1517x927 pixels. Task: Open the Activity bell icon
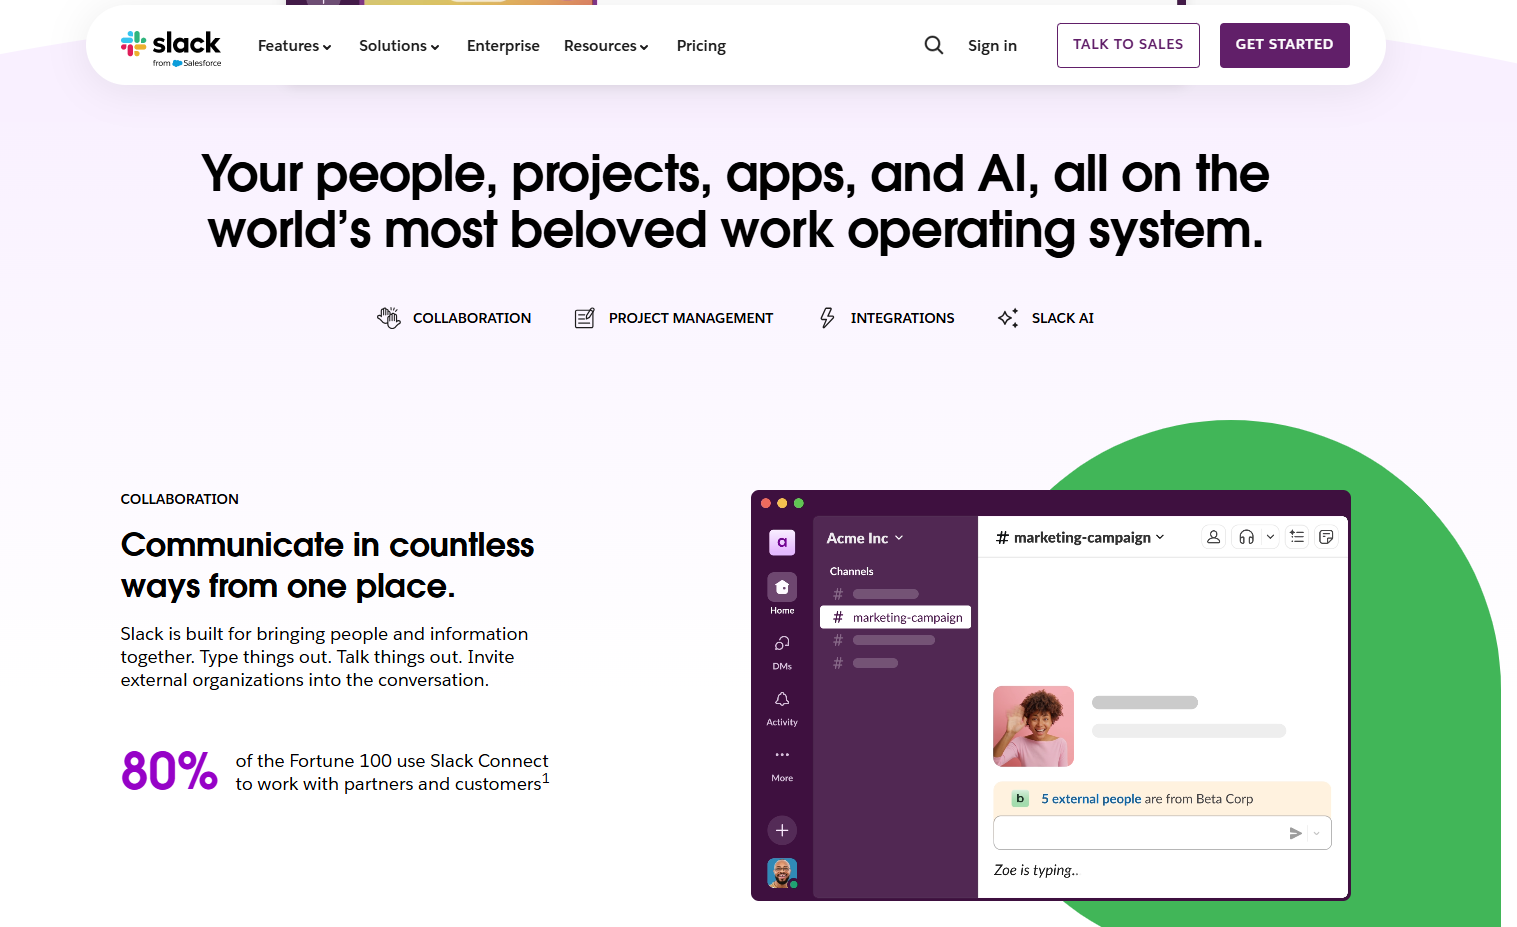782,699
